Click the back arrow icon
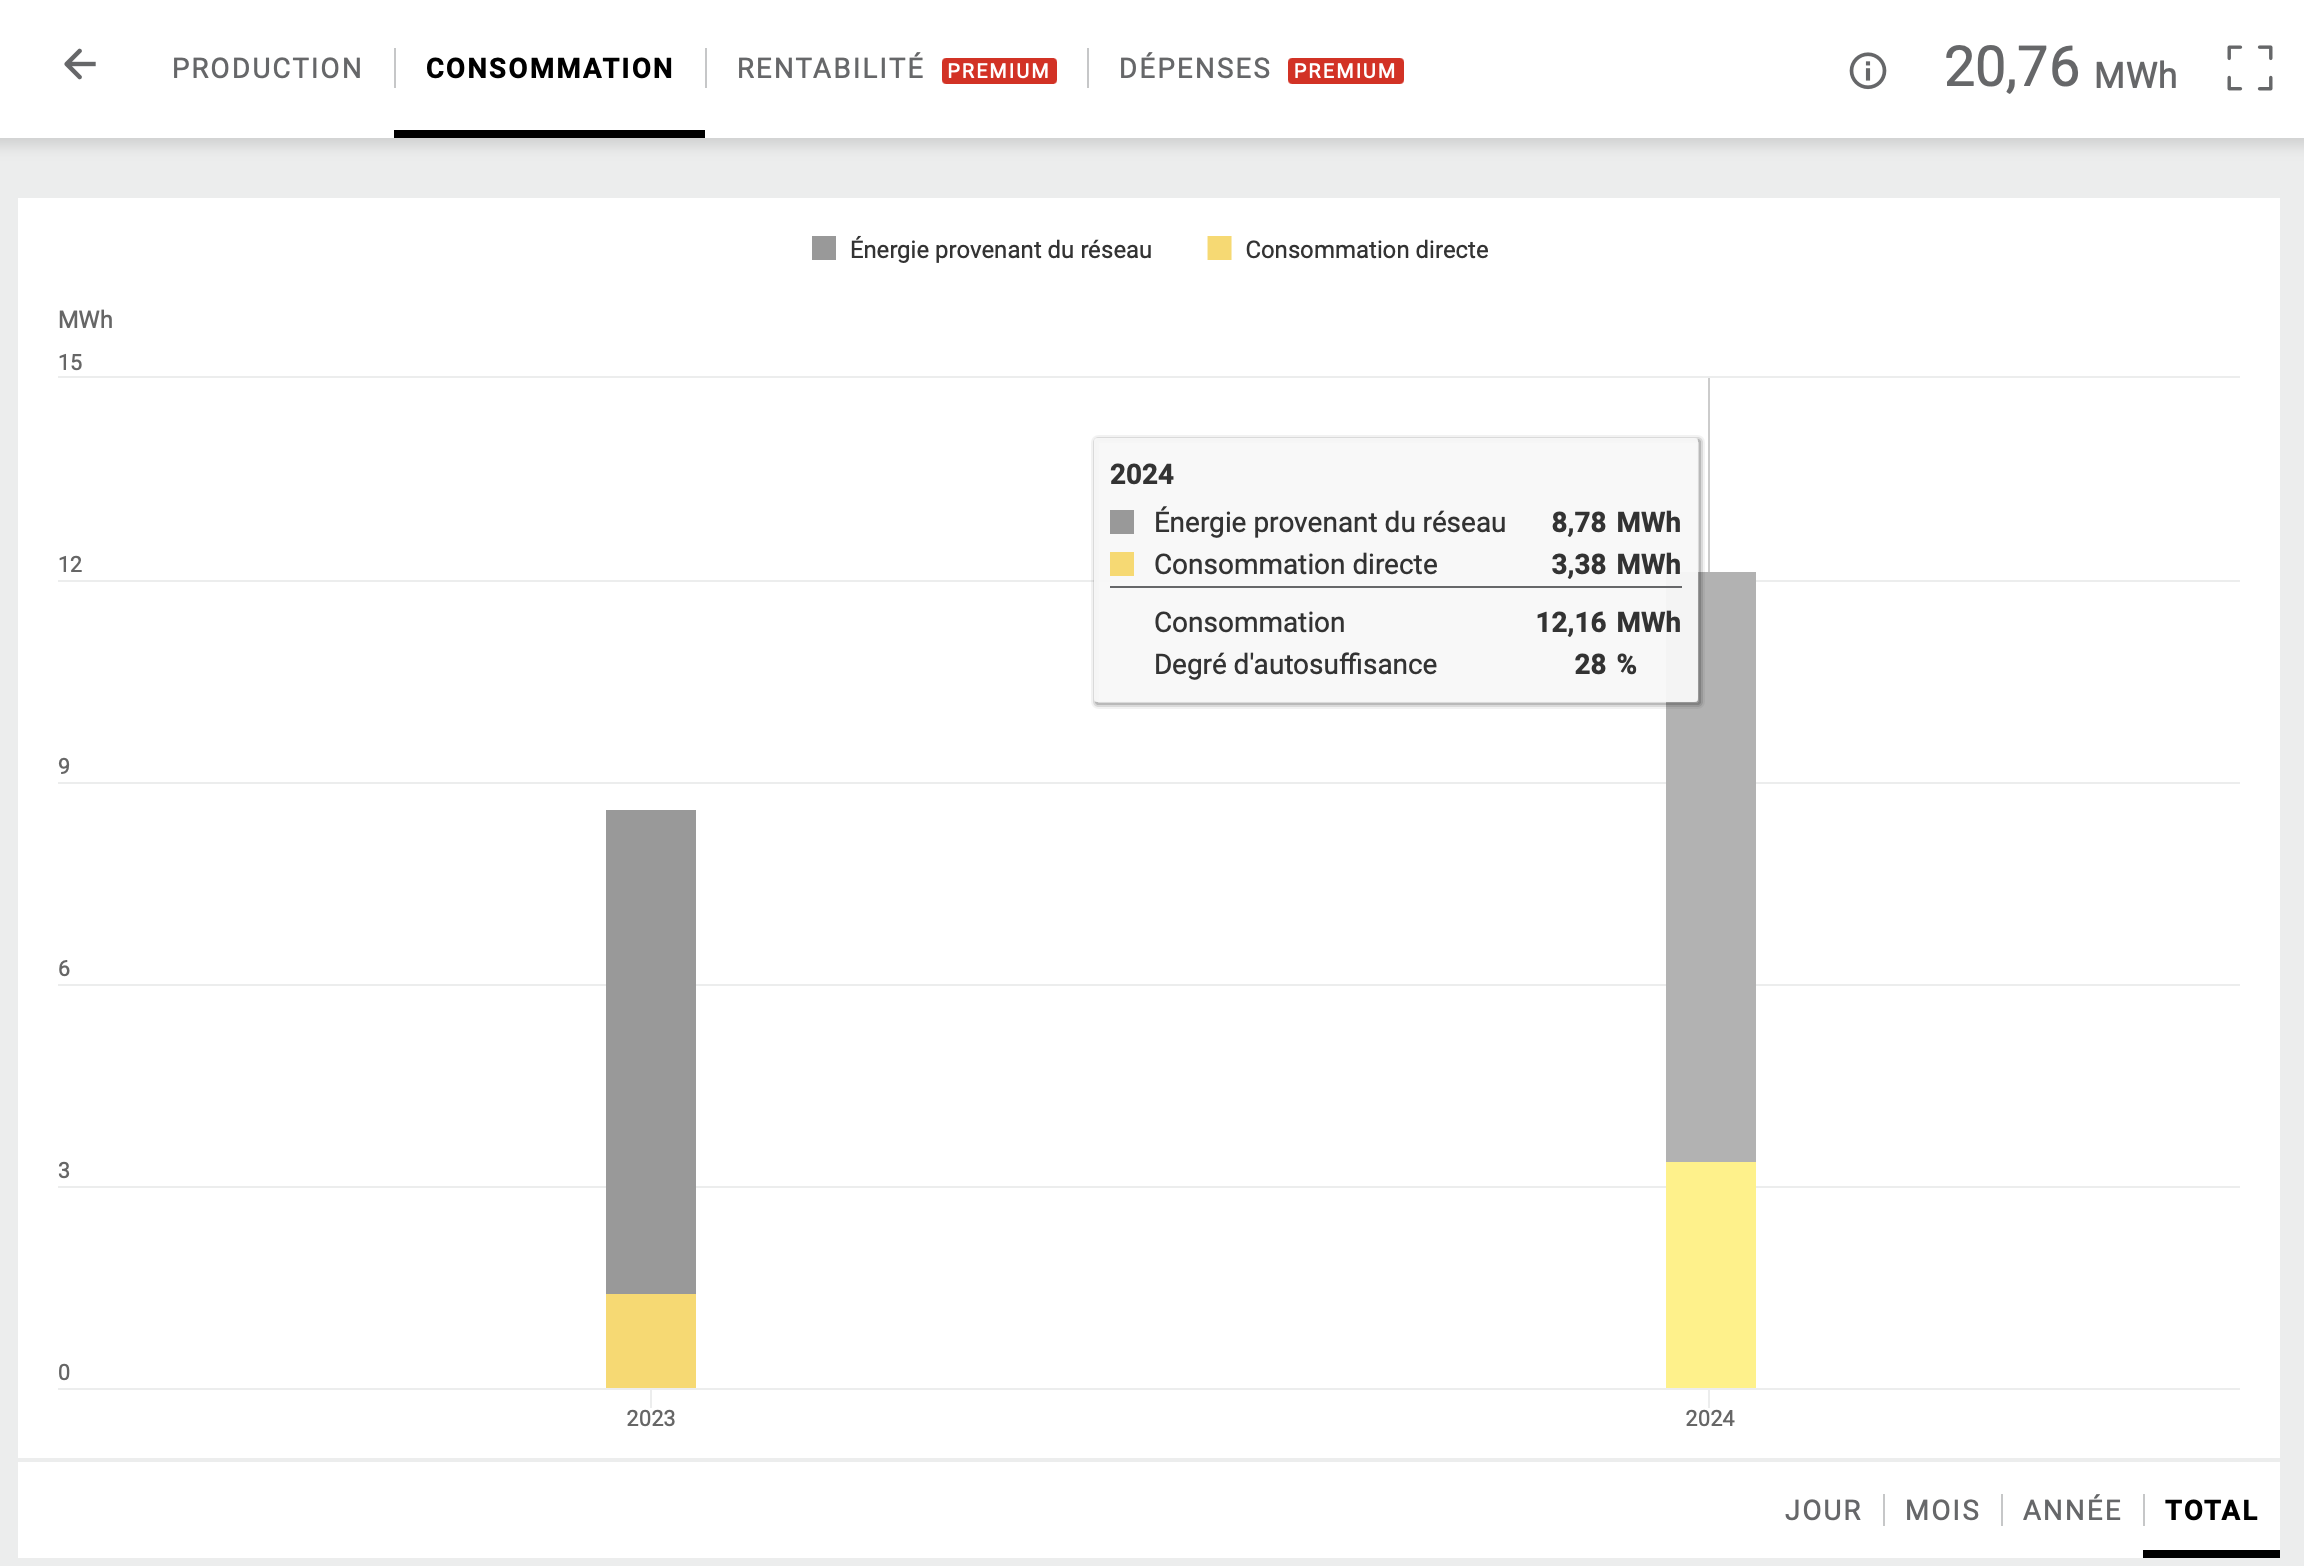 [80, 66]
